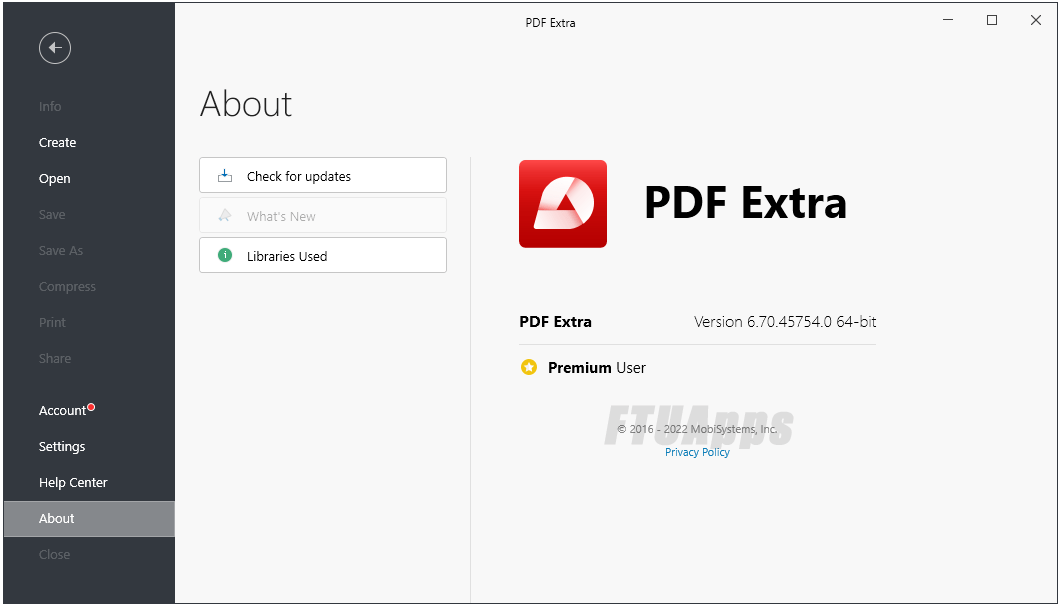Click the red notification dot on Account
1060x604 pixels.
point(91,406)
